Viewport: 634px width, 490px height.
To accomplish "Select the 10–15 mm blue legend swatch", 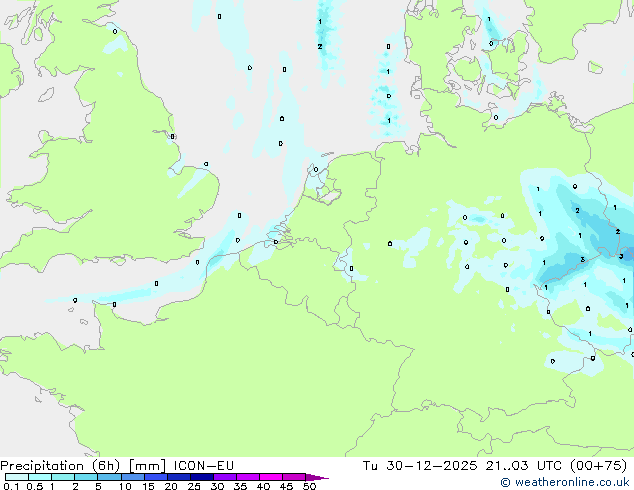I will click(x=132, y=477).
